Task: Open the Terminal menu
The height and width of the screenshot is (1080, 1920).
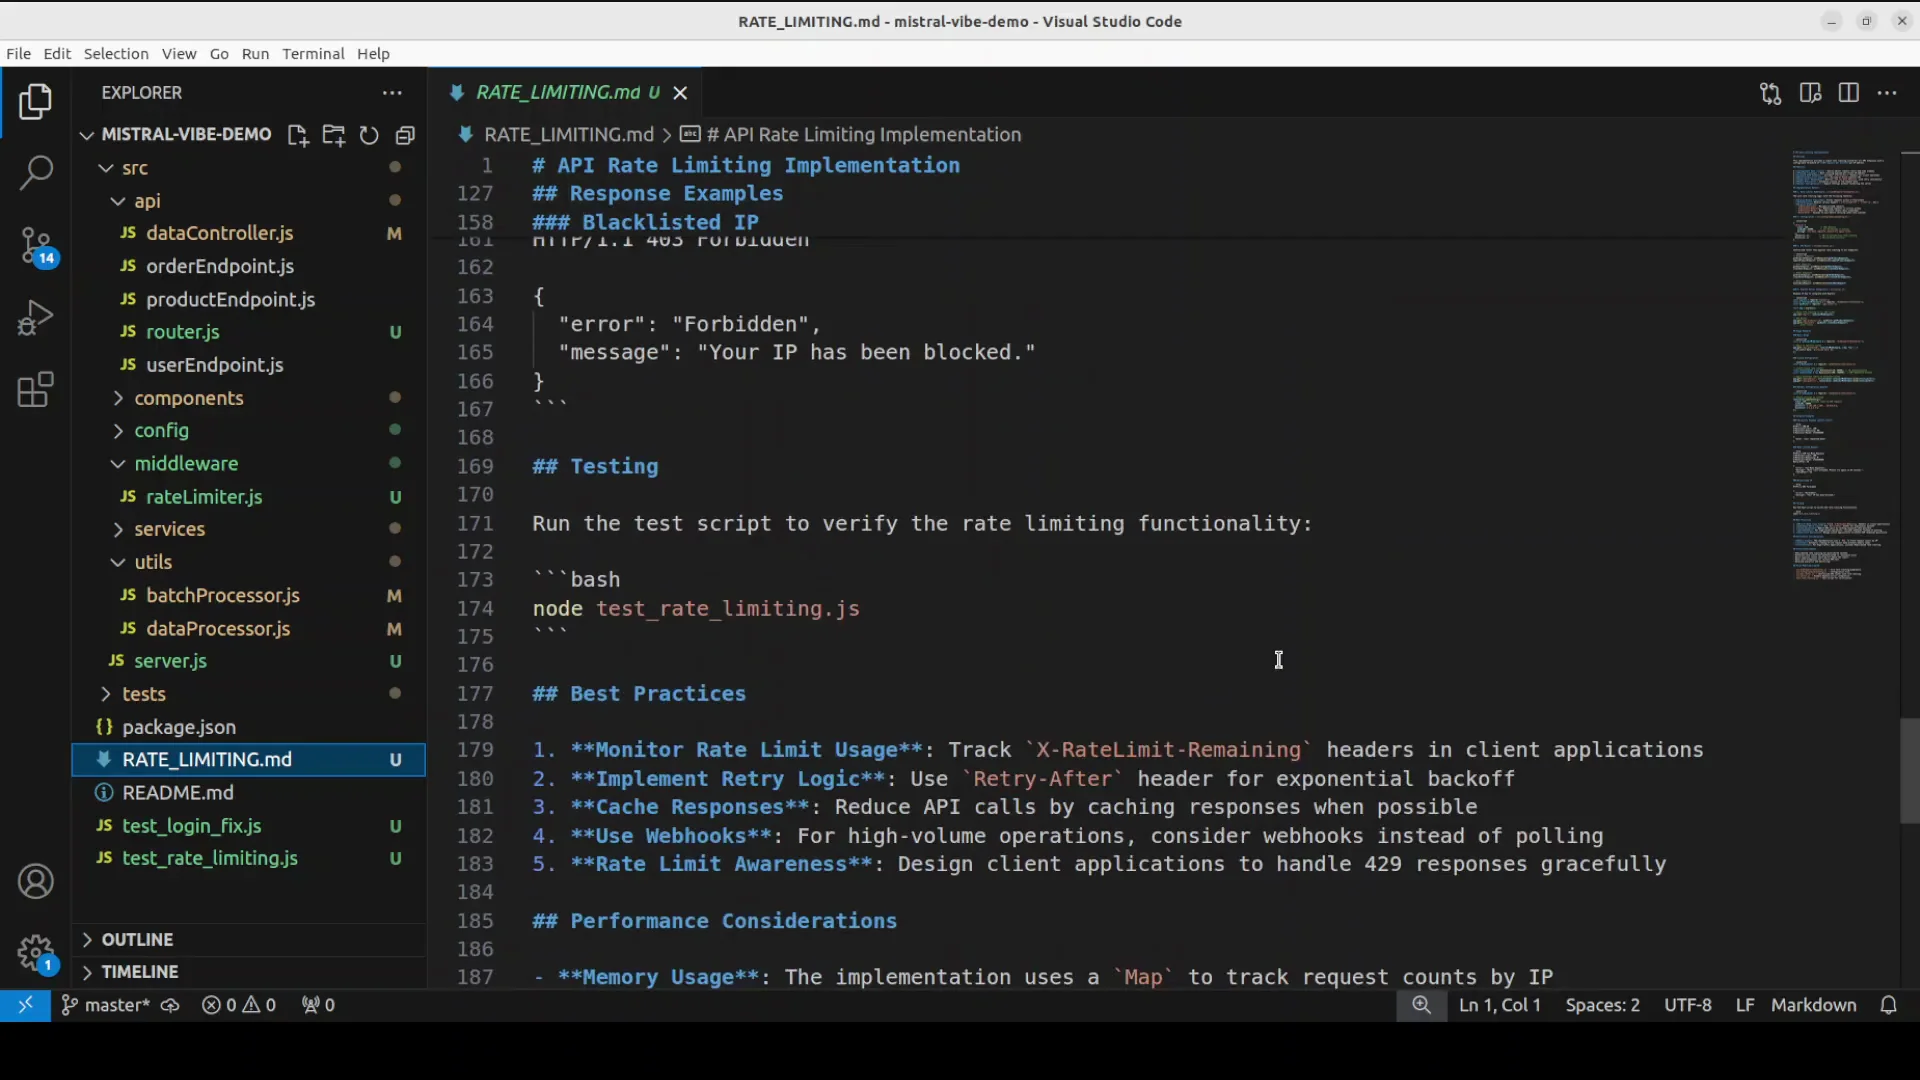Action: tap(313, 54)
